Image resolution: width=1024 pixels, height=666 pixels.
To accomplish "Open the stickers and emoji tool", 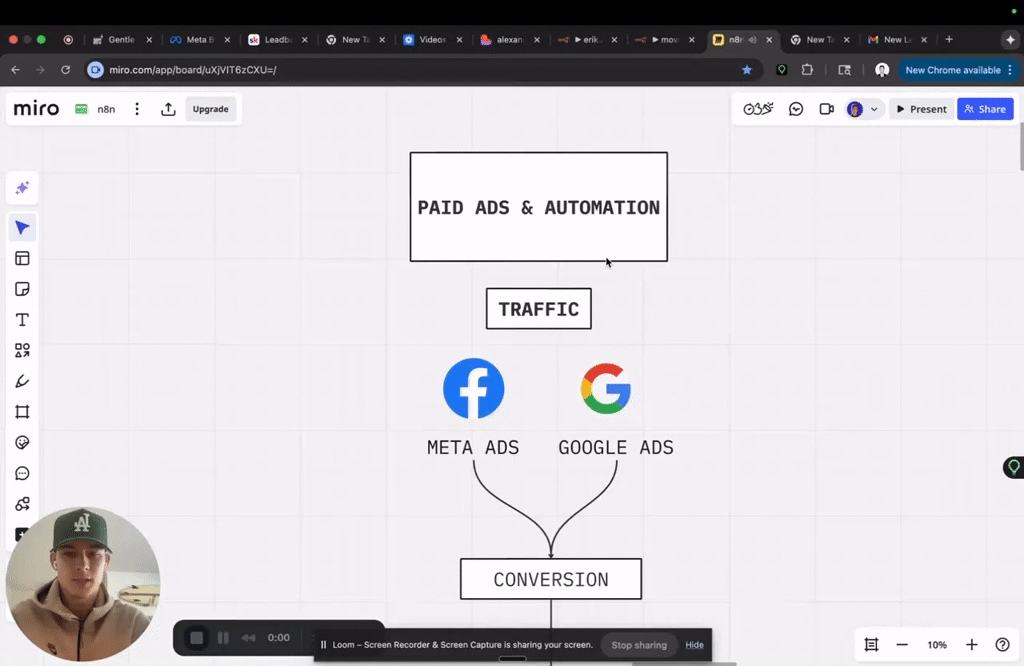I will click(22, 443).
